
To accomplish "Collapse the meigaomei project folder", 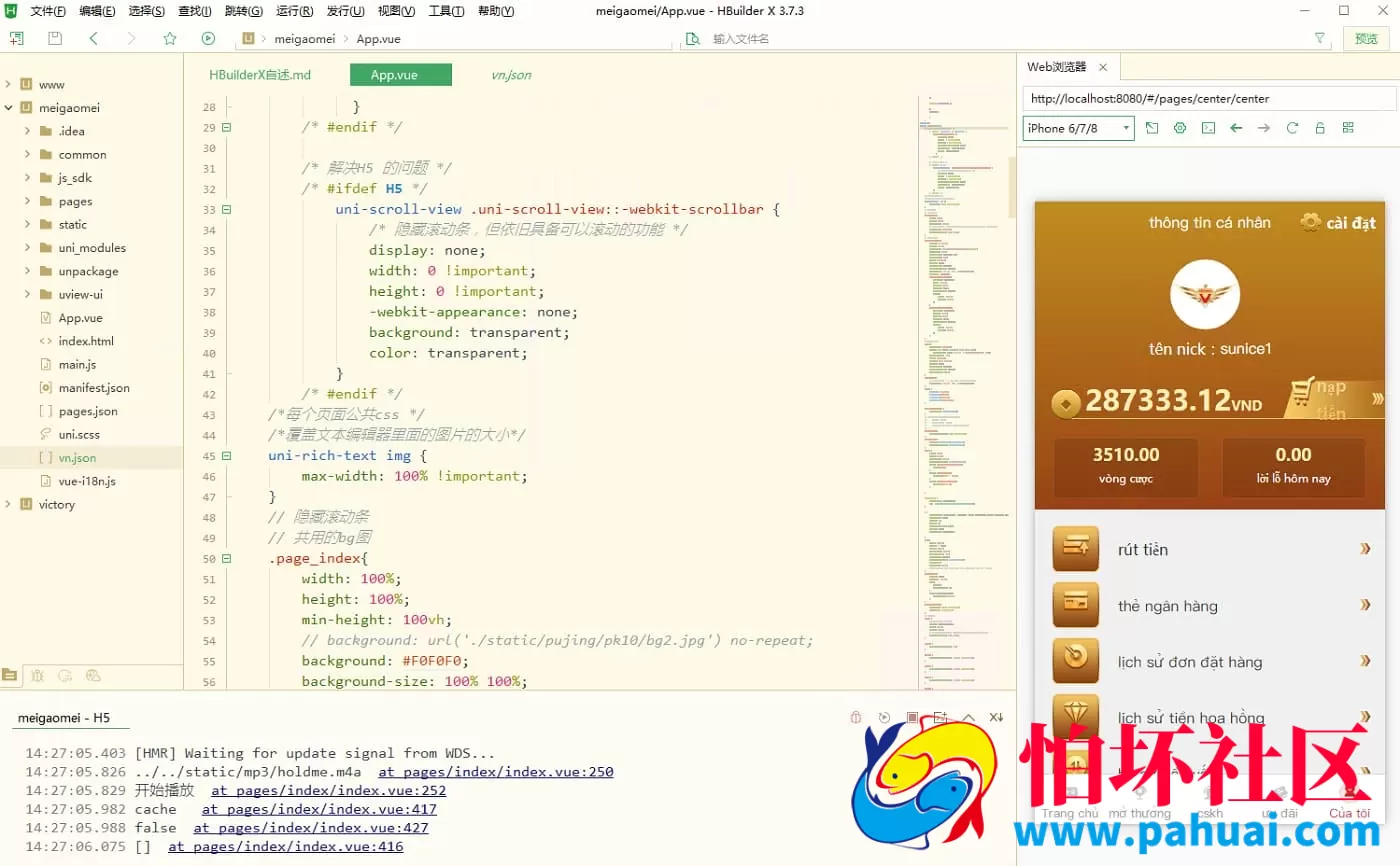I will (9, 108).
